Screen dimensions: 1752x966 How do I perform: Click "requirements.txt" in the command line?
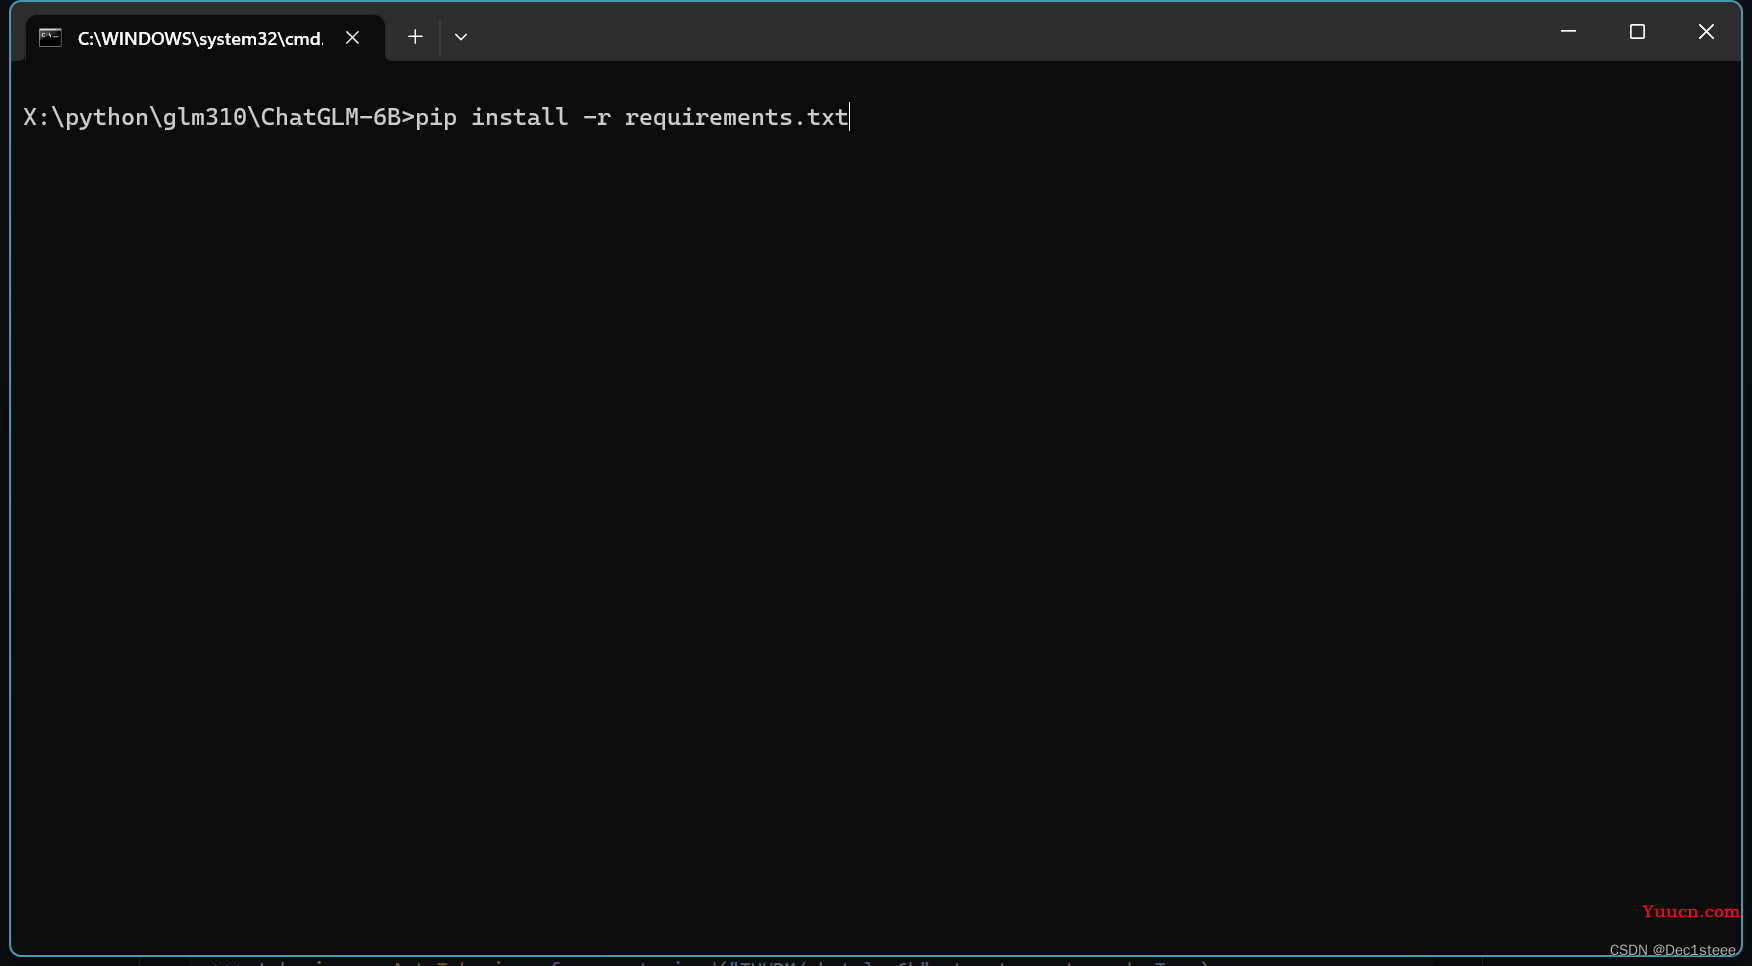pyautogui.click(x=737, y=118)
